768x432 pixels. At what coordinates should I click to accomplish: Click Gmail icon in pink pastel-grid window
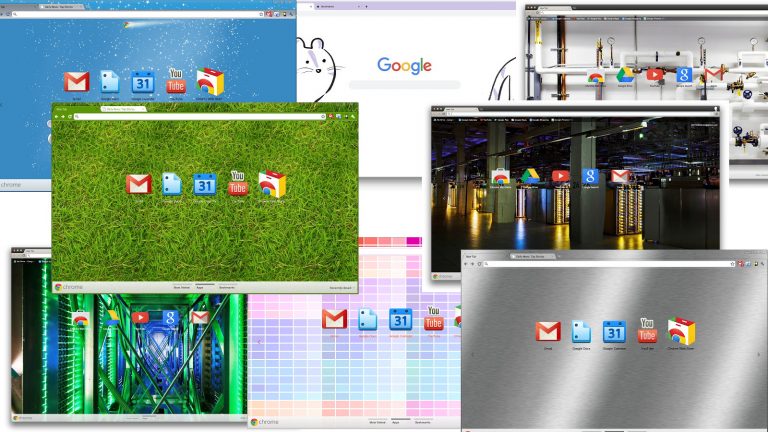point(334,318)
